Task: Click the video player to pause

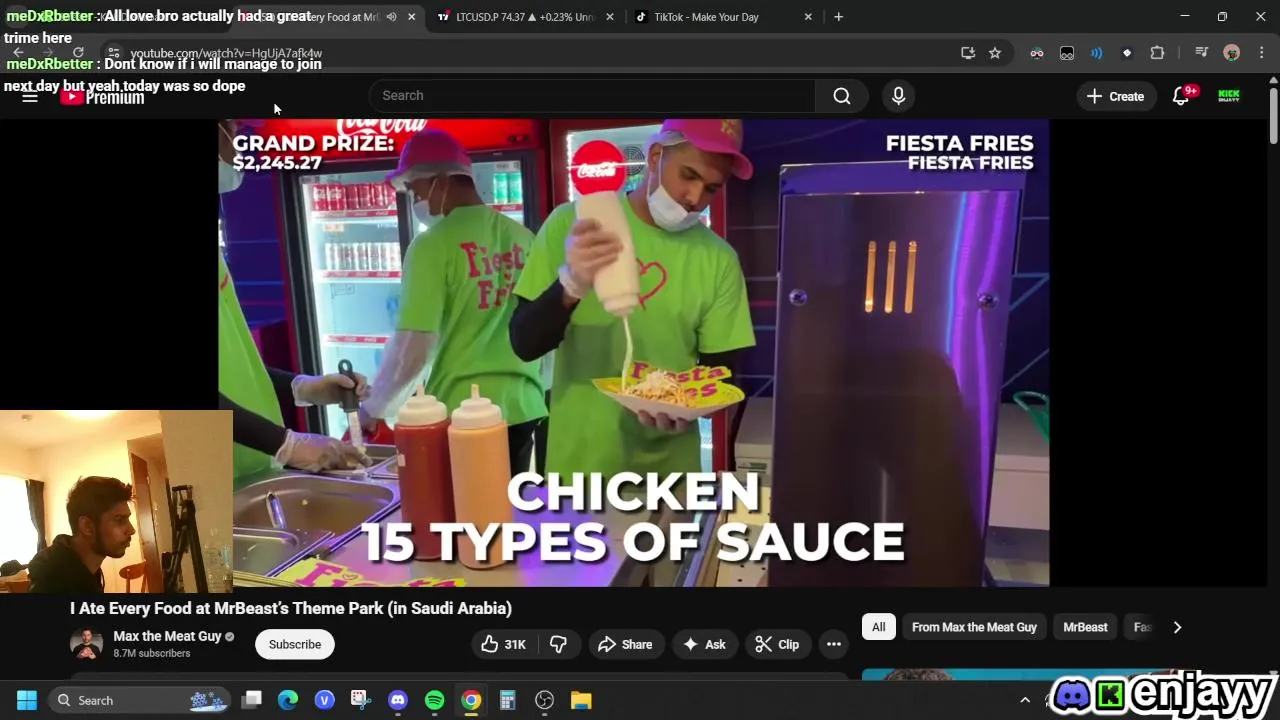Action: (634, 352)
